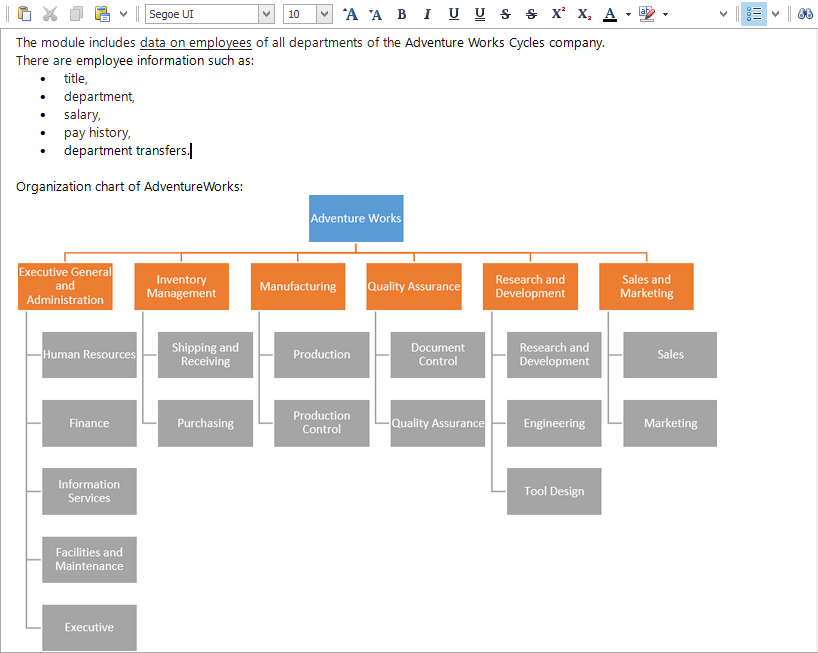Increase font size with grow font icon
Image resolution: width=818 pixels, height=653 pixels.
[349, 14]
